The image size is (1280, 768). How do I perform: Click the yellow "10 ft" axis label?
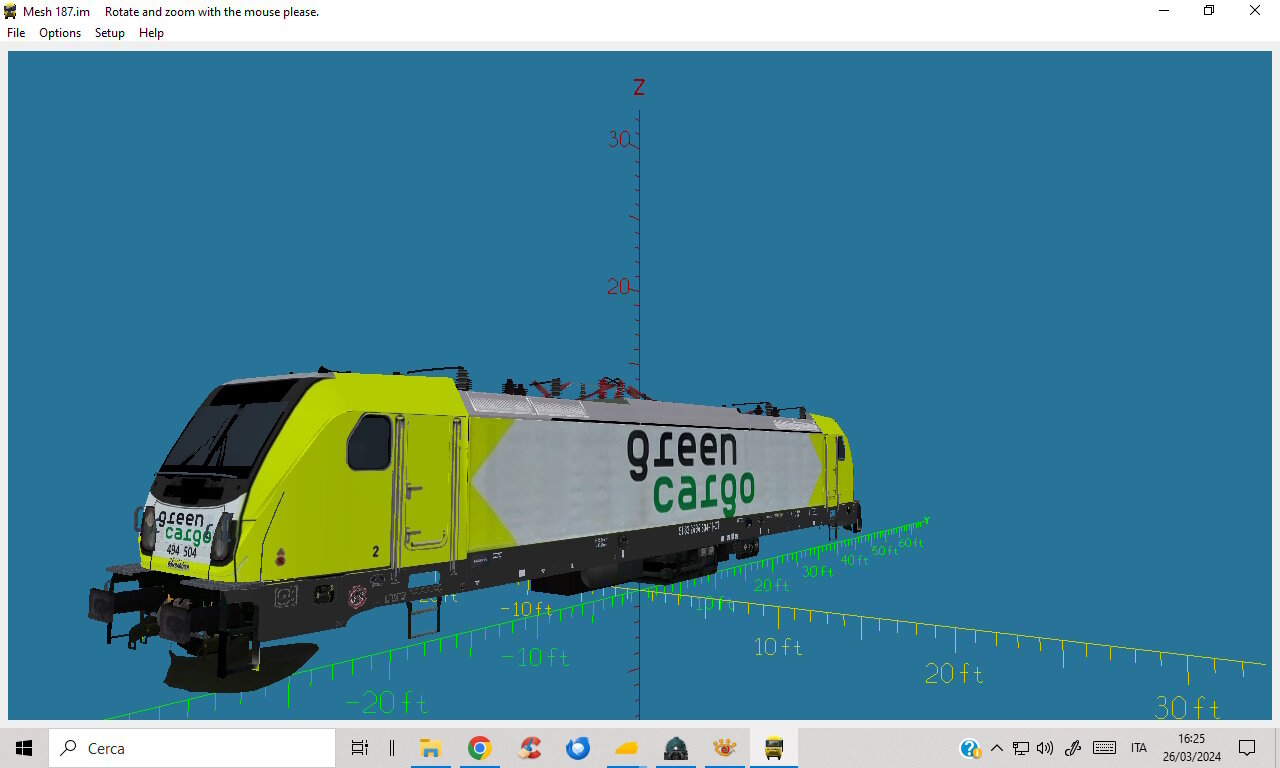(779, 647)
